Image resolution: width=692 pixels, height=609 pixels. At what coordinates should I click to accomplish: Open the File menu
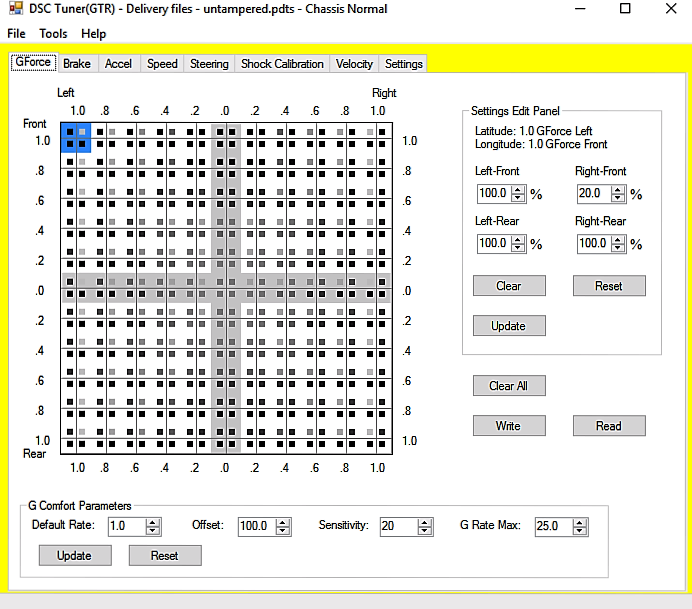point(16,34)
